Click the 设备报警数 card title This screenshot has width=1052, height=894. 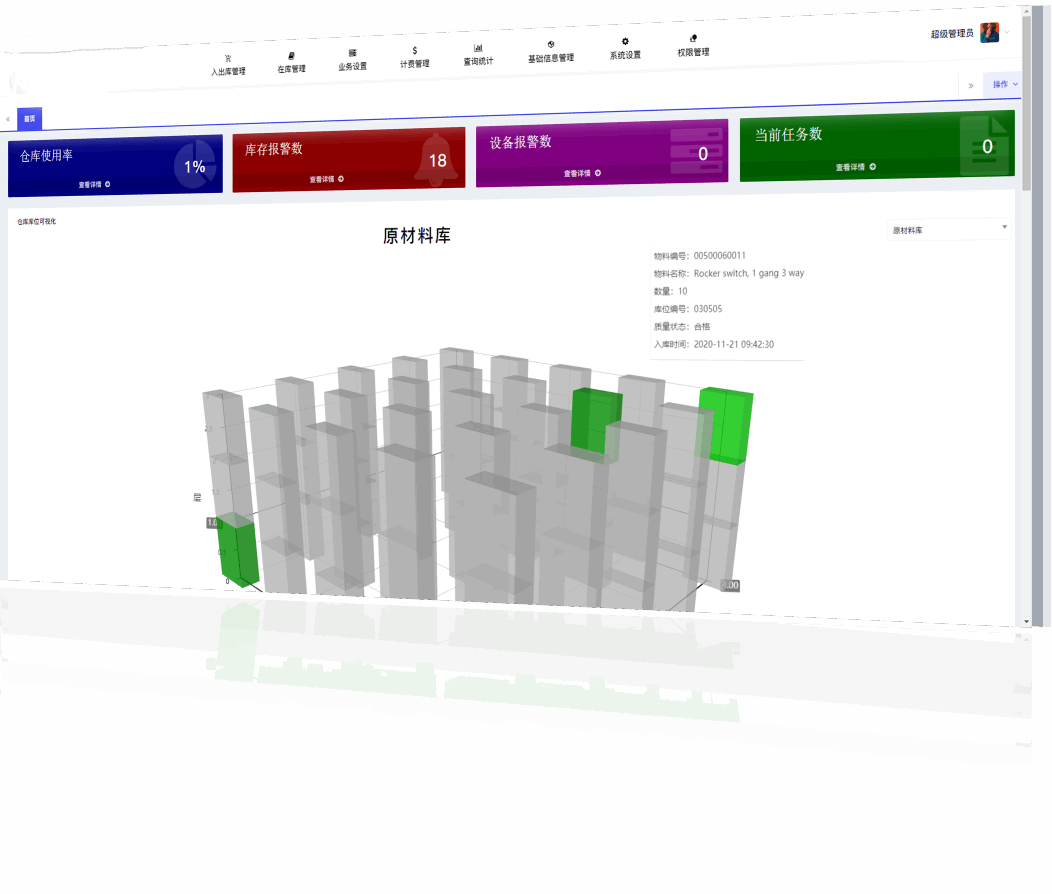[x=521, y=142]
